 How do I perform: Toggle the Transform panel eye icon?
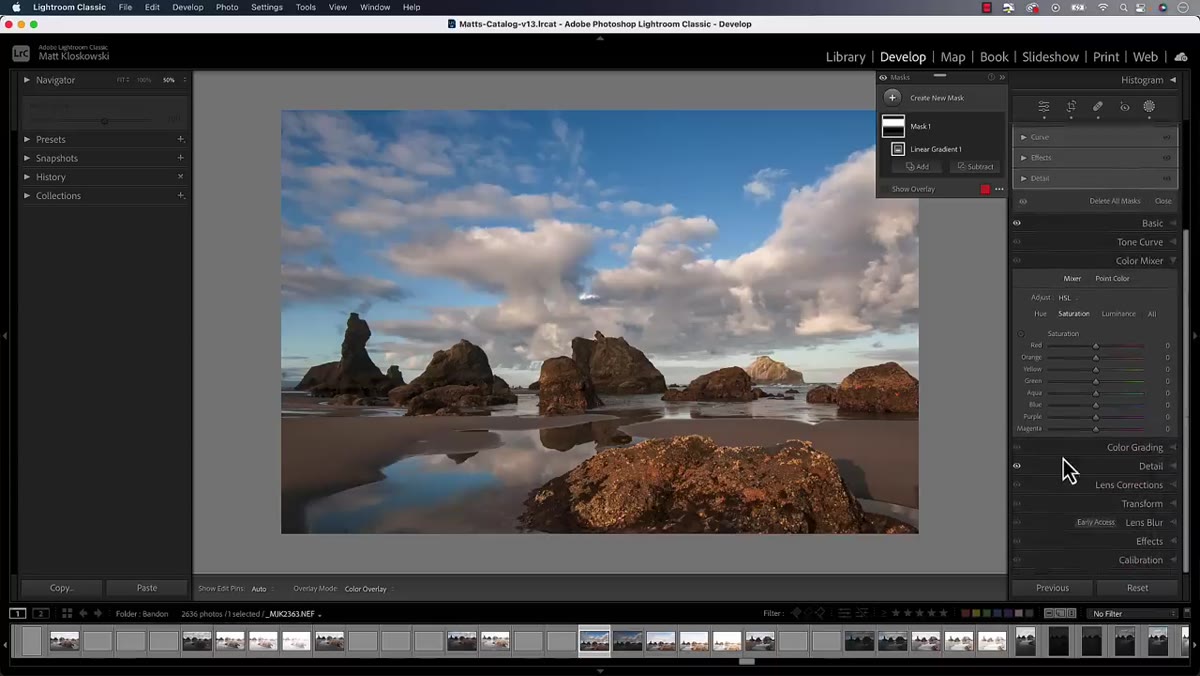pyautogui.click(x=1017, y=504)
